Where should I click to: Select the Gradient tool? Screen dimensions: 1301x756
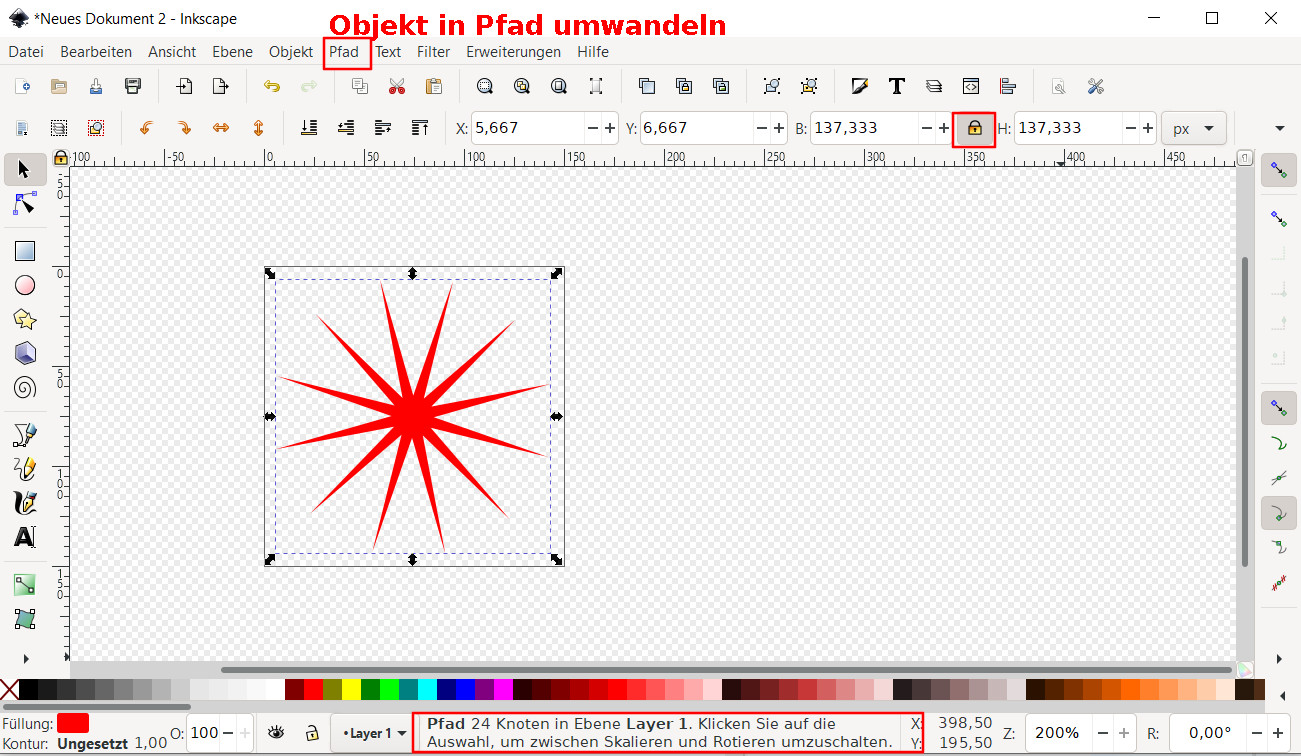point(25,585)
